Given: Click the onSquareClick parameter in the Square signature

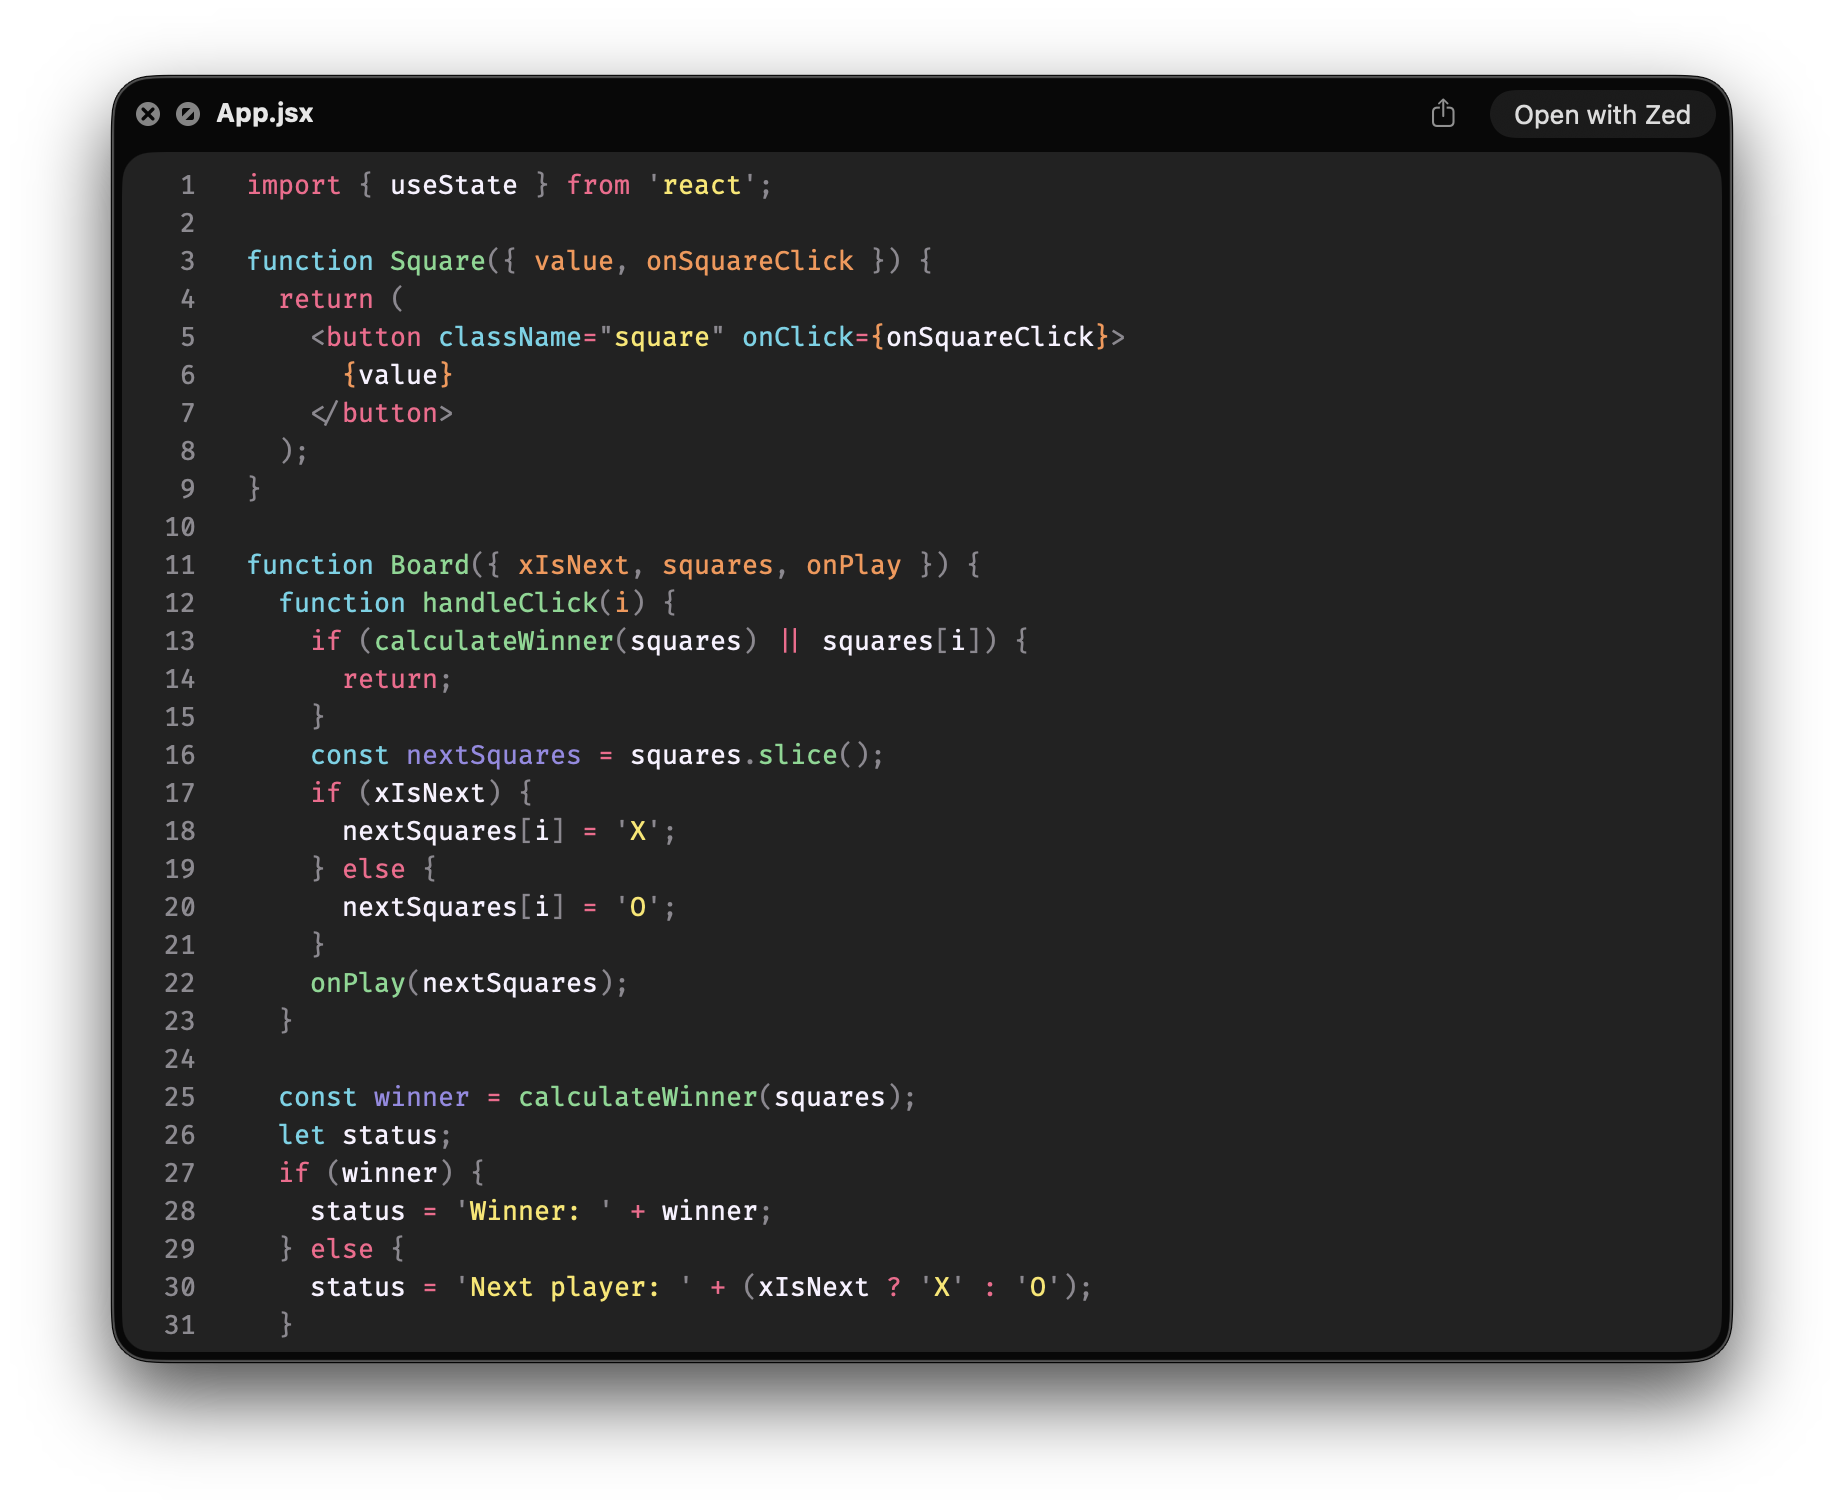Looking at the screenshot, I should click(749, 262).
